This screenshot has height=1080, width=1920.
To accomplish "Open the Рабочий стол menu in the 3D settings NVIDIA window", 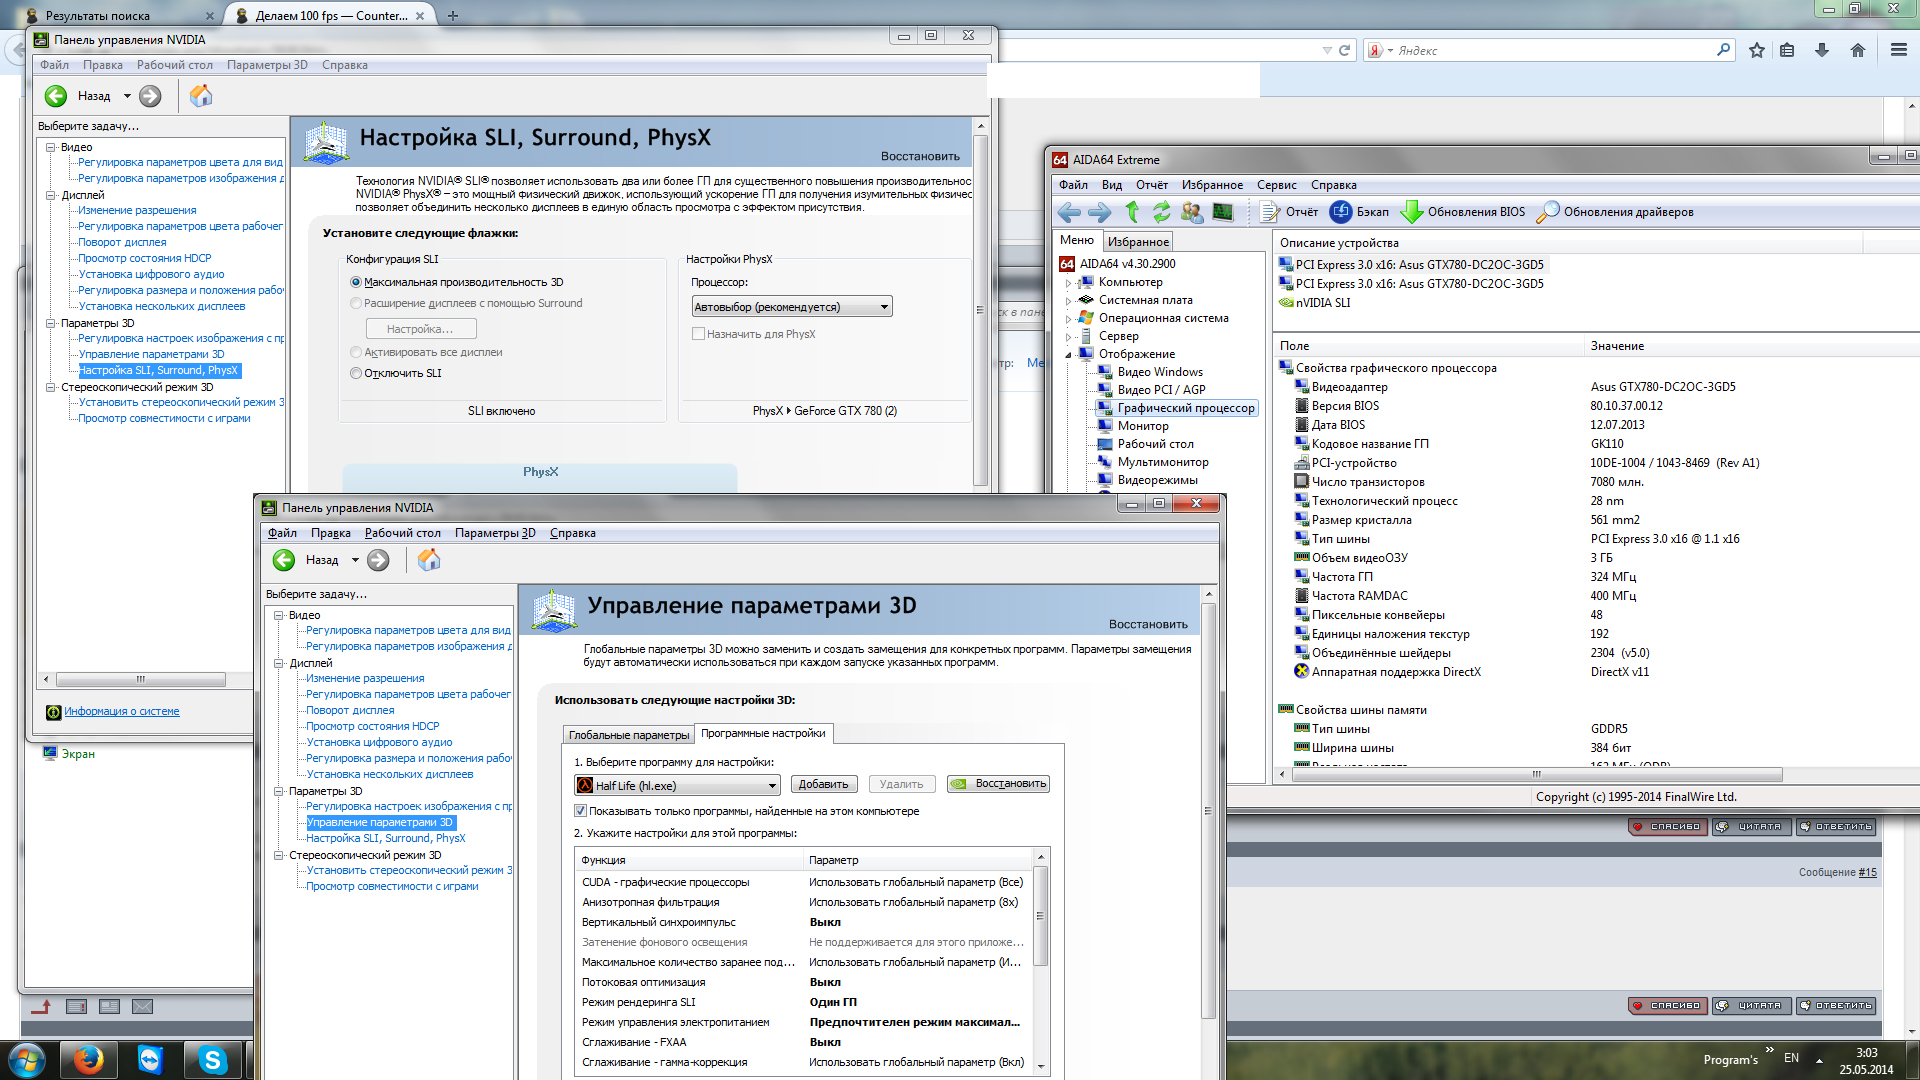I will tap(402, 533).
